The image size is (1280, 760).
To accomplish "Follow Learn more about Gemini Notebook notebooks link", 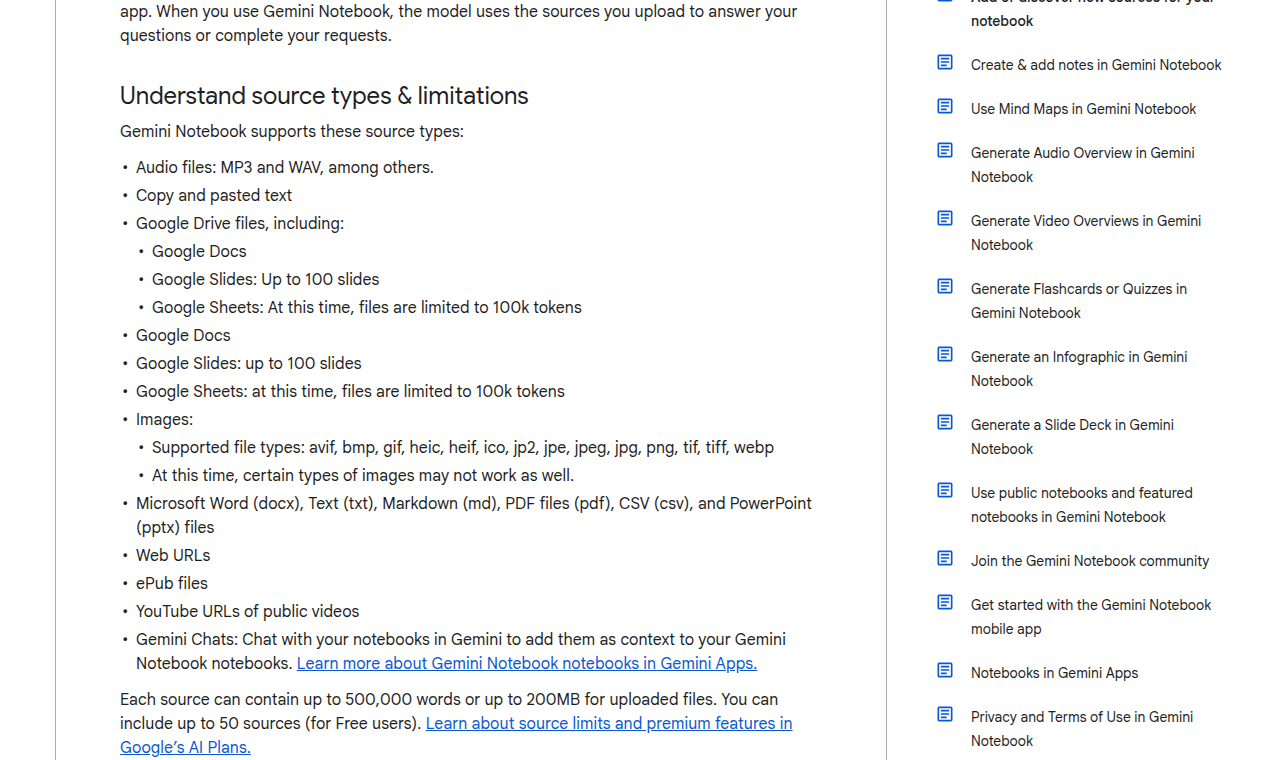I will click(x=527, y=663).
